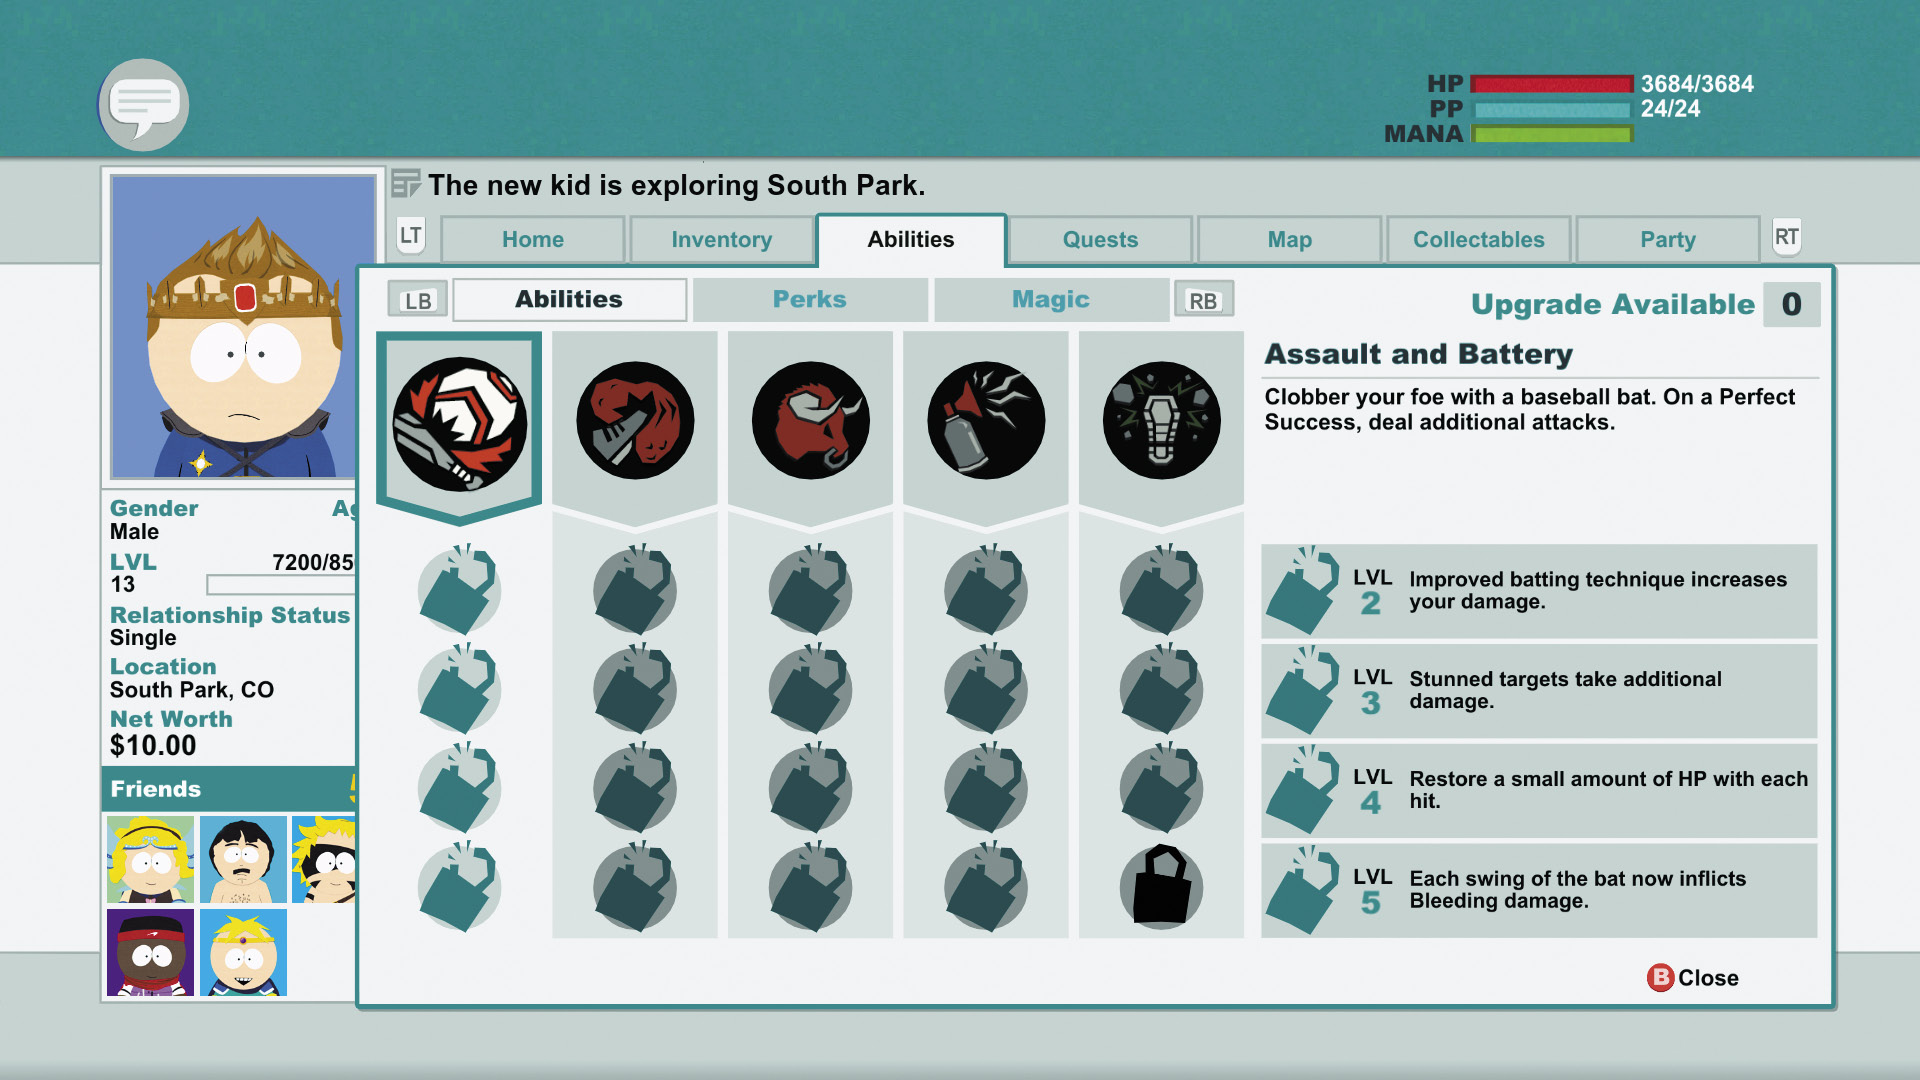Switch to the Perks sub-tab

coord(810,299)
